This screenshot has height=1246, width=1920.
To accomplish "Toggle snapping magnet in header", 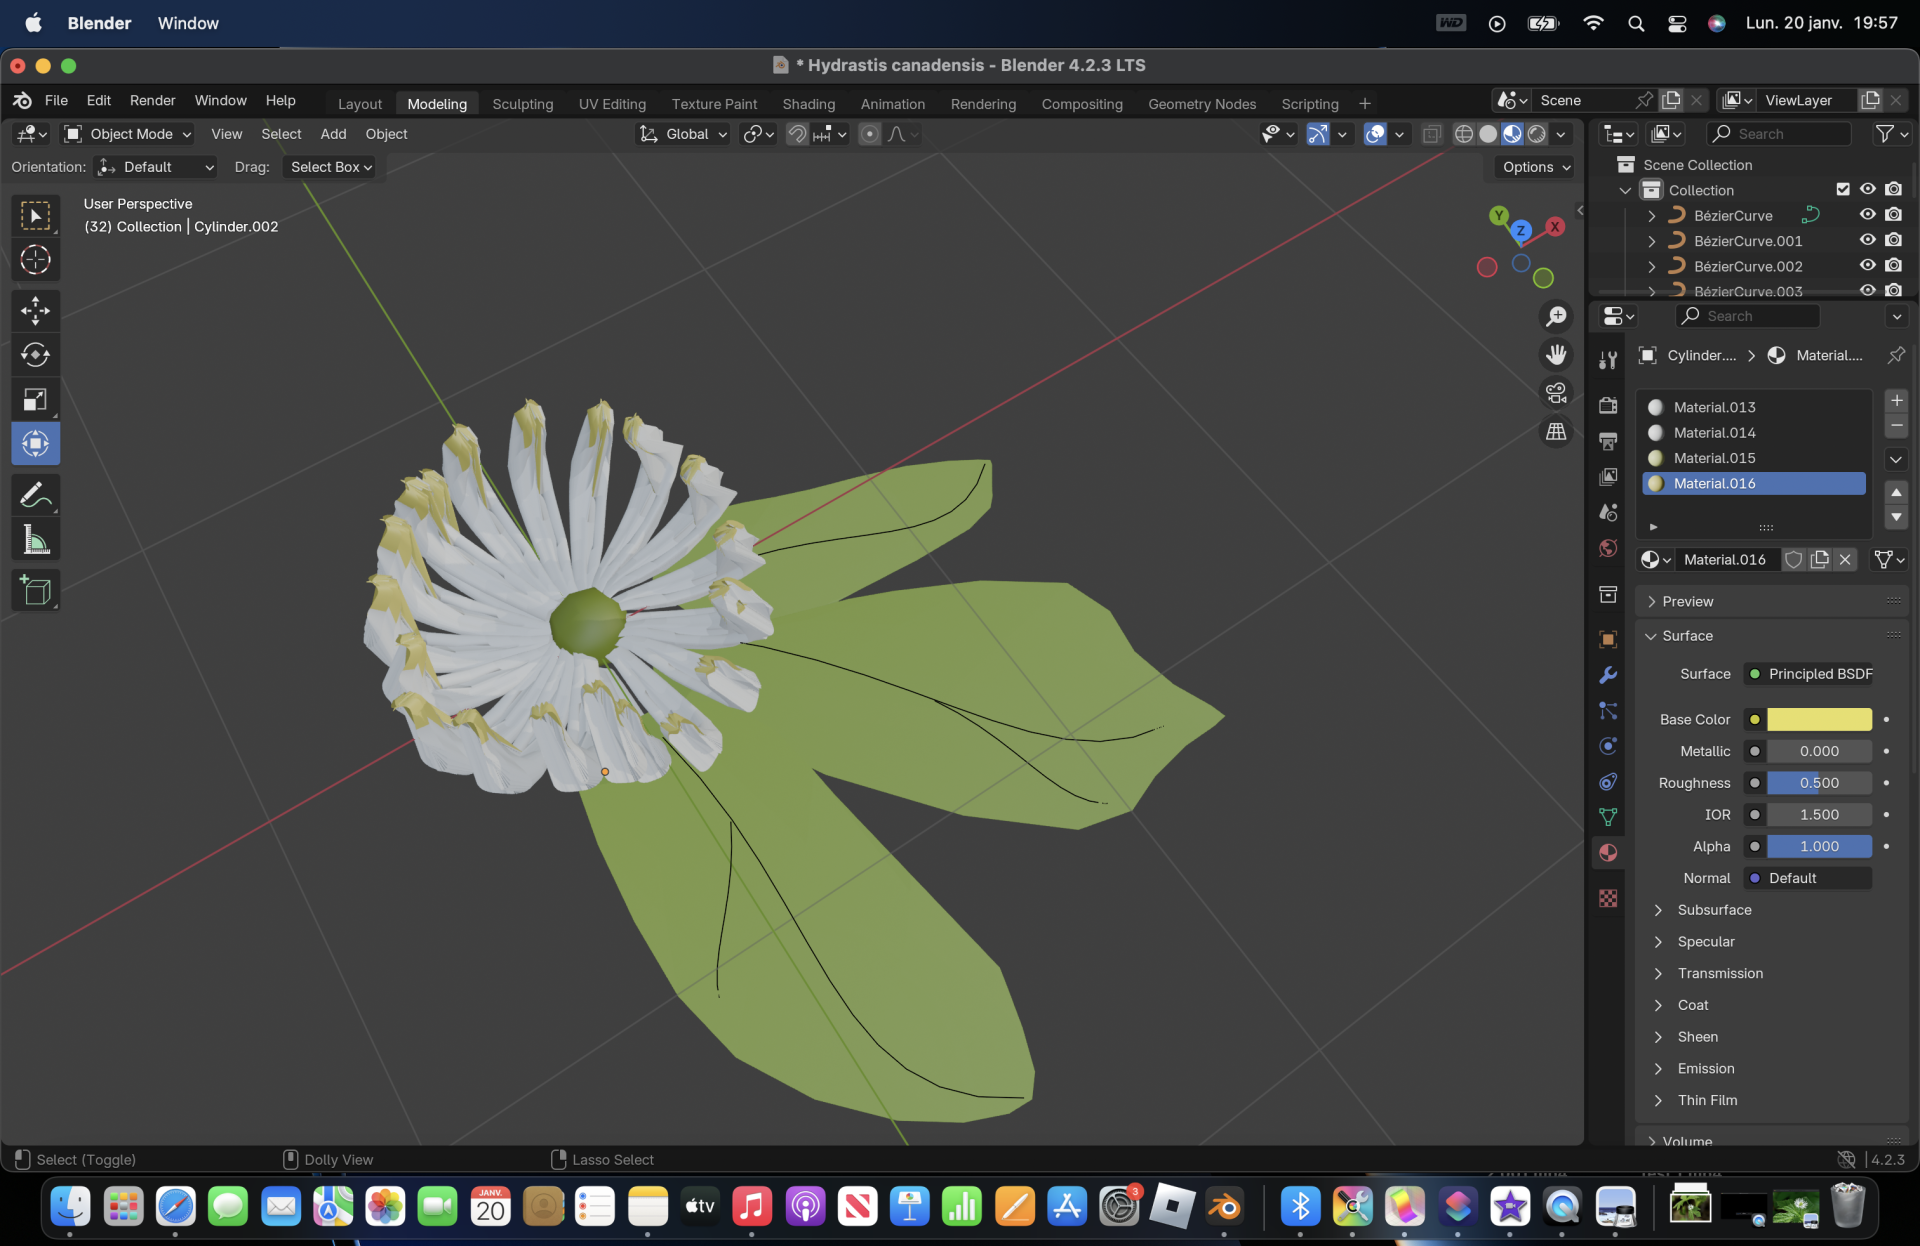I will click(x=797, y=134).
